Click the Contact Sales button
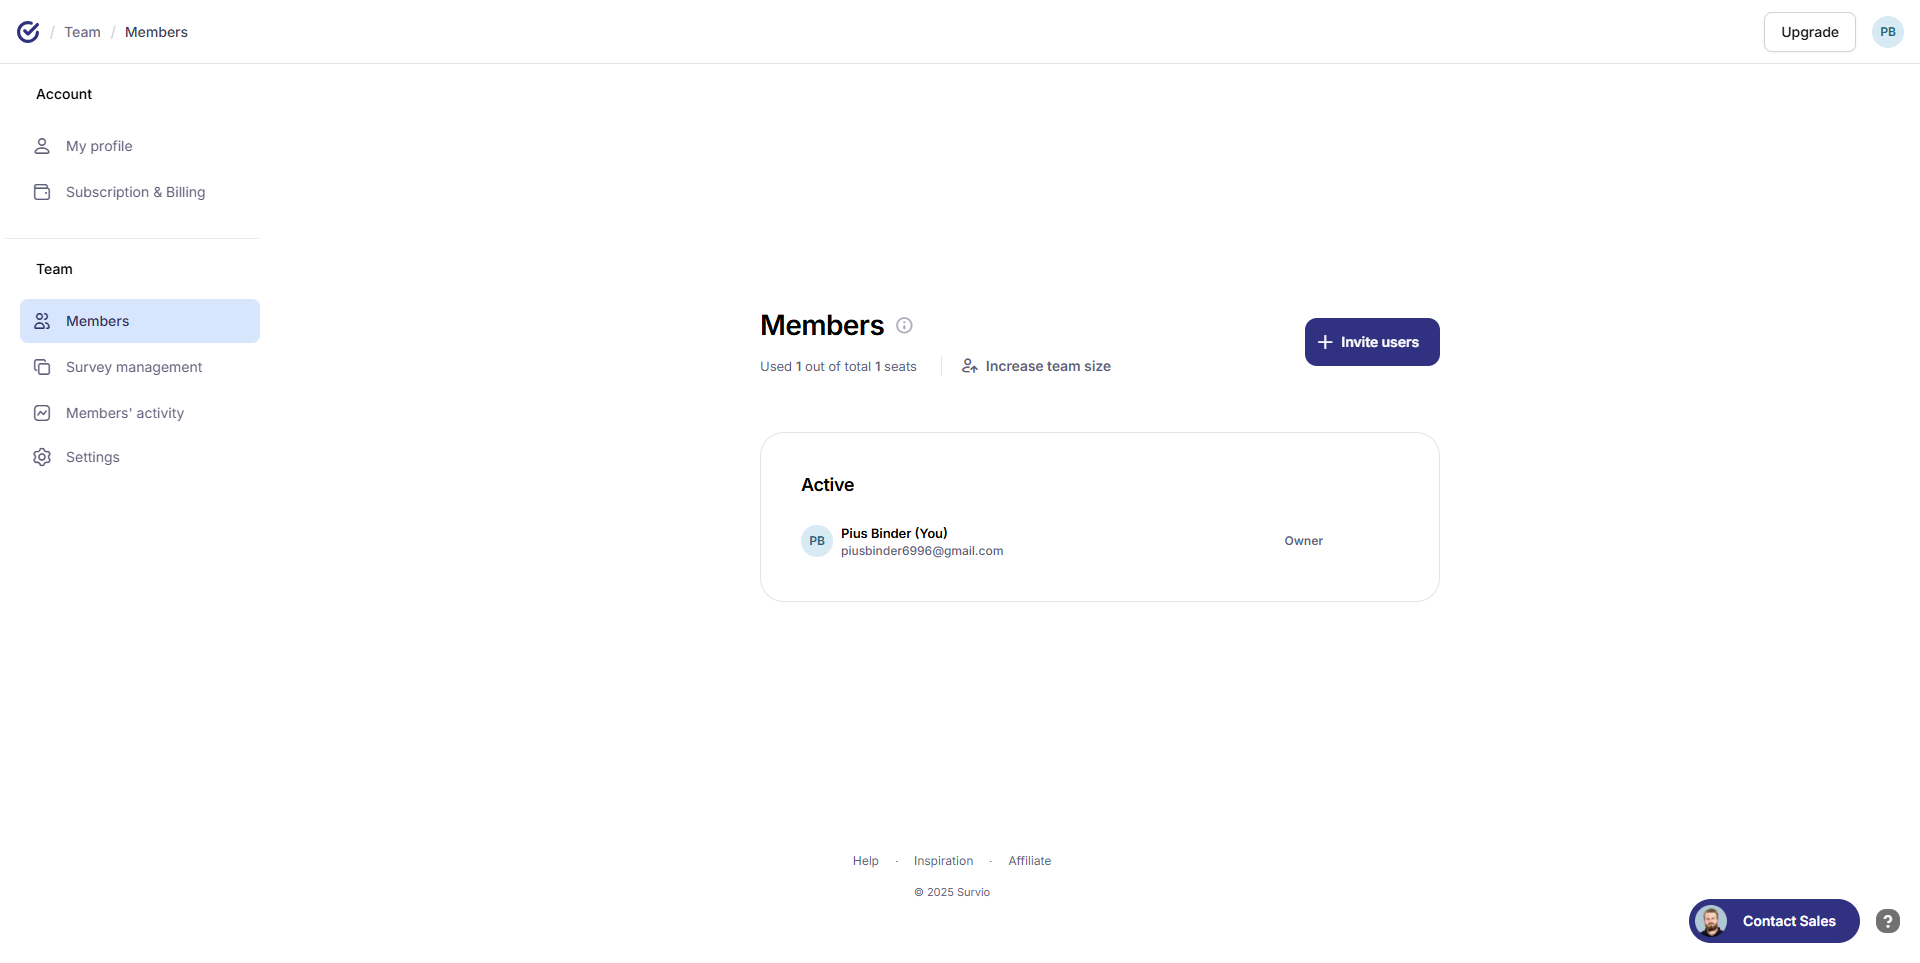This screenshot has width=1920, height=963. click(x=1774, y=921)
